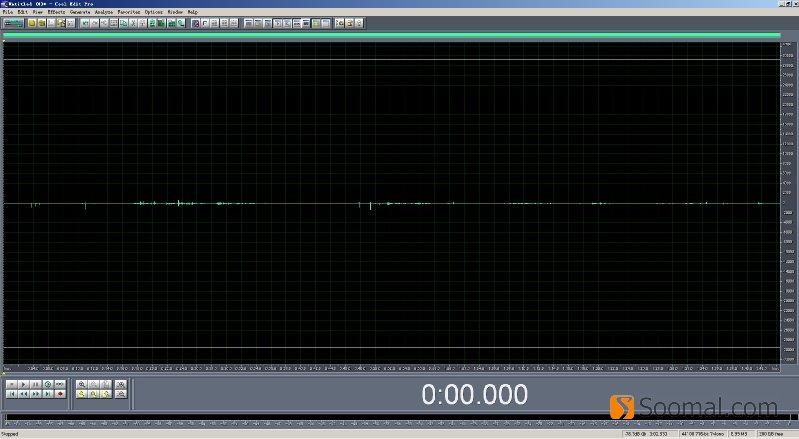Open the View menu
This screenshot has height=439, width=799.
pos(38,12)
